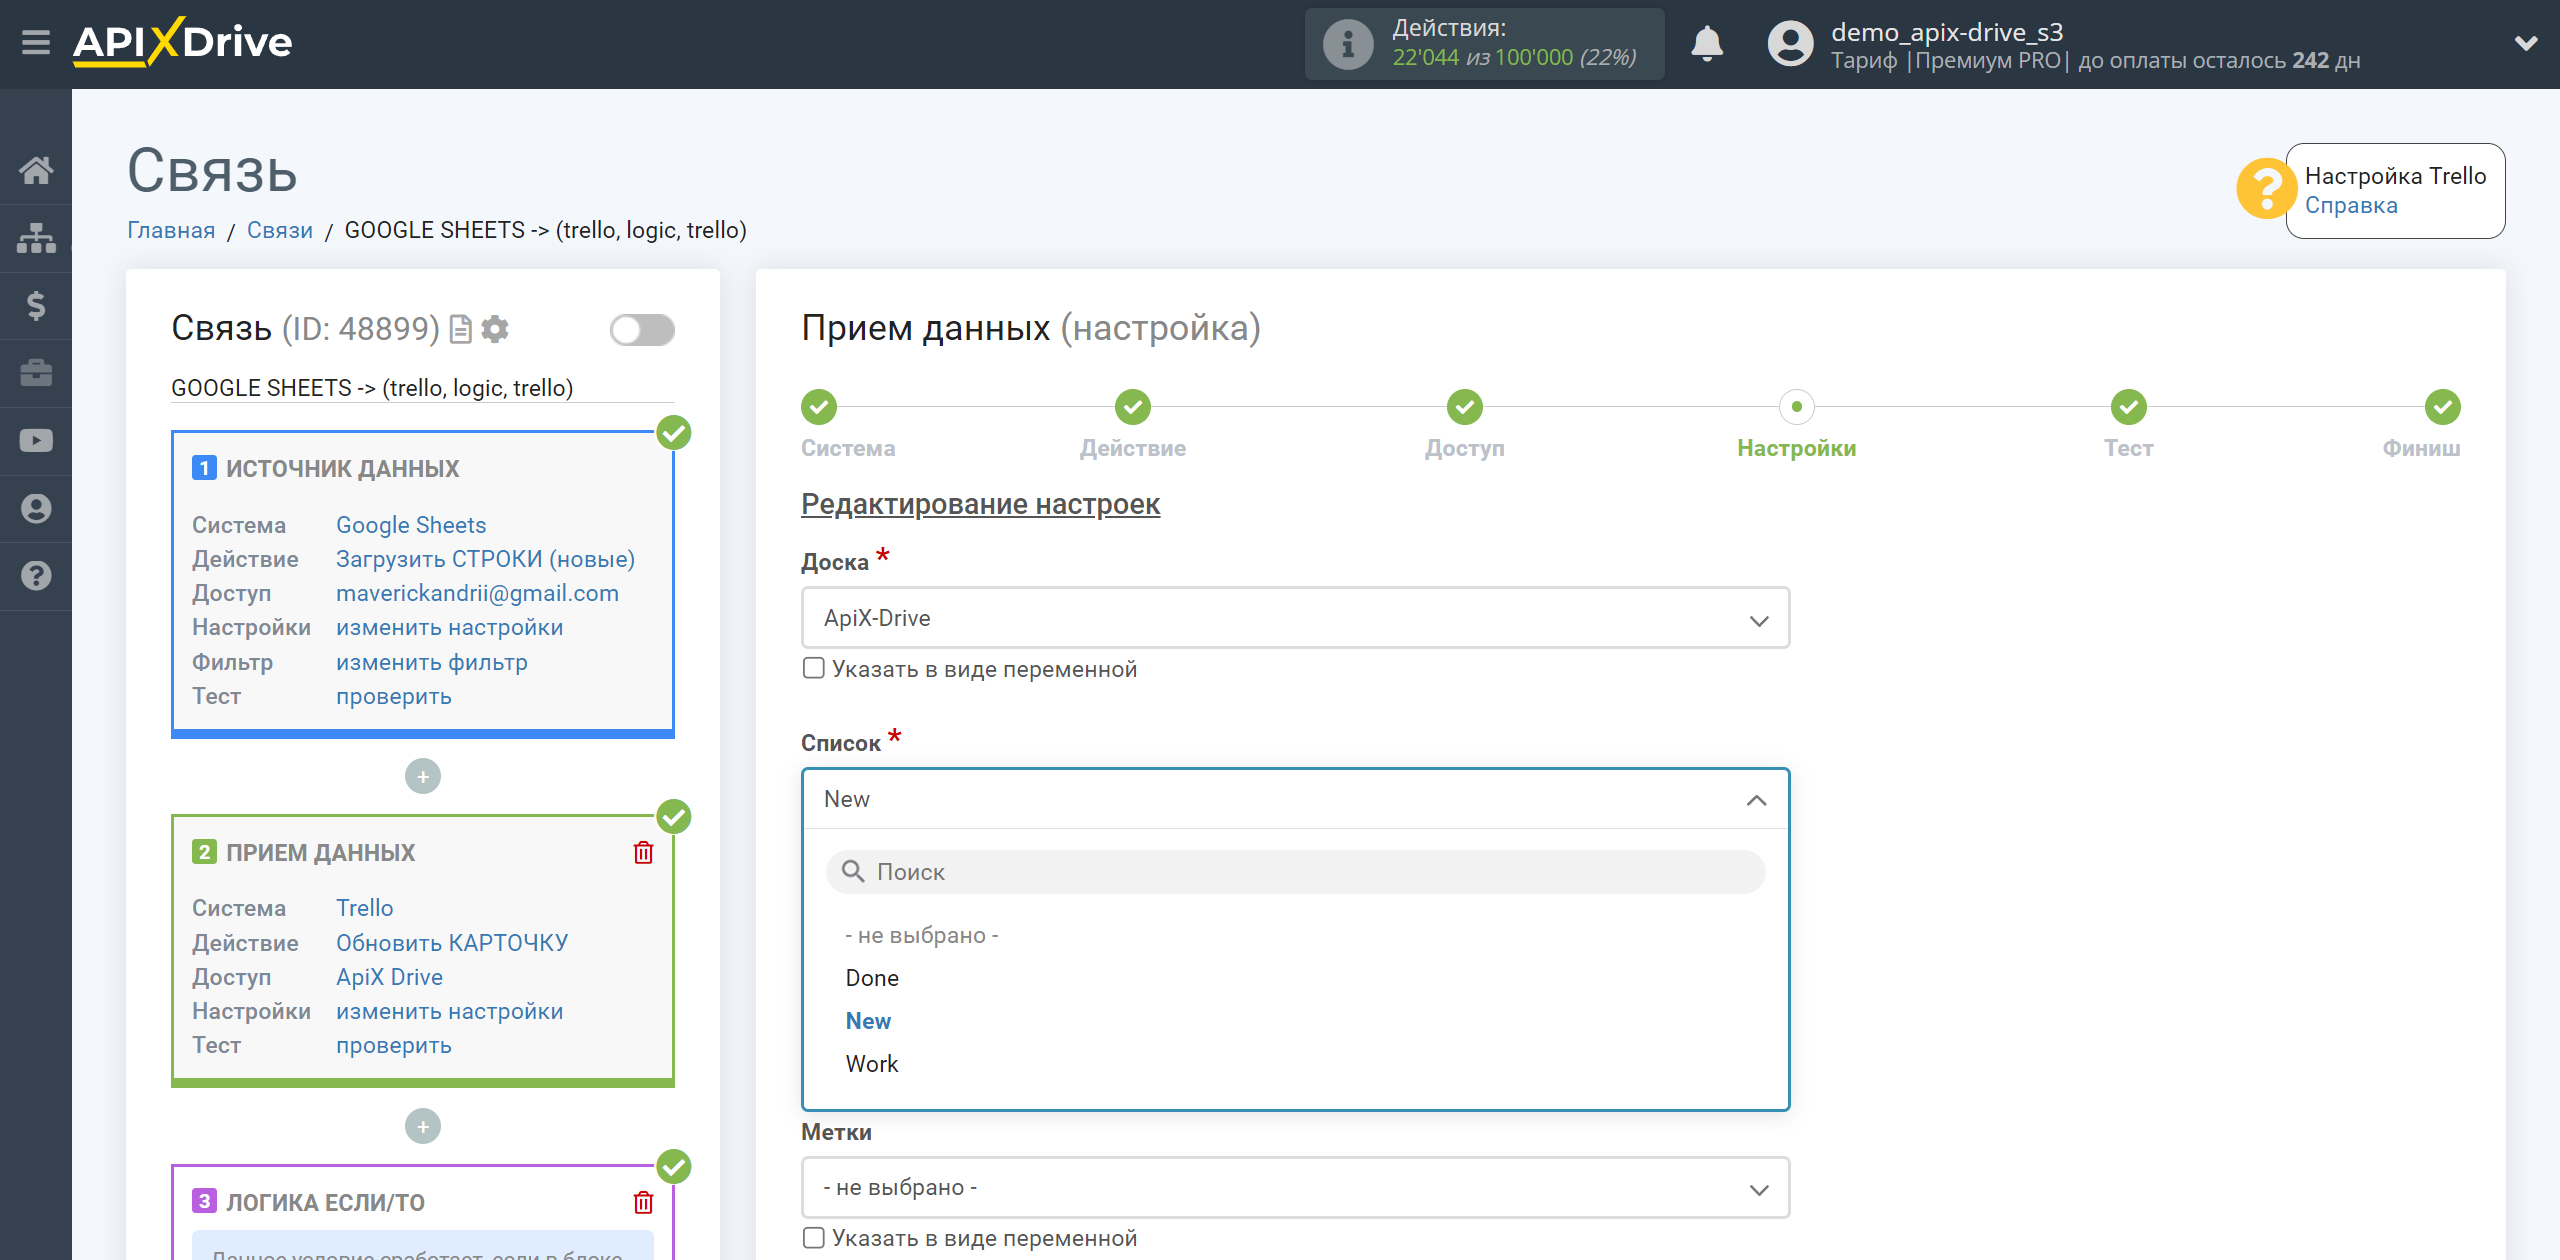The height and width of the screenshot is (1260, 2560).
Task: Open notifications bell
Action: pos(1707,44)
